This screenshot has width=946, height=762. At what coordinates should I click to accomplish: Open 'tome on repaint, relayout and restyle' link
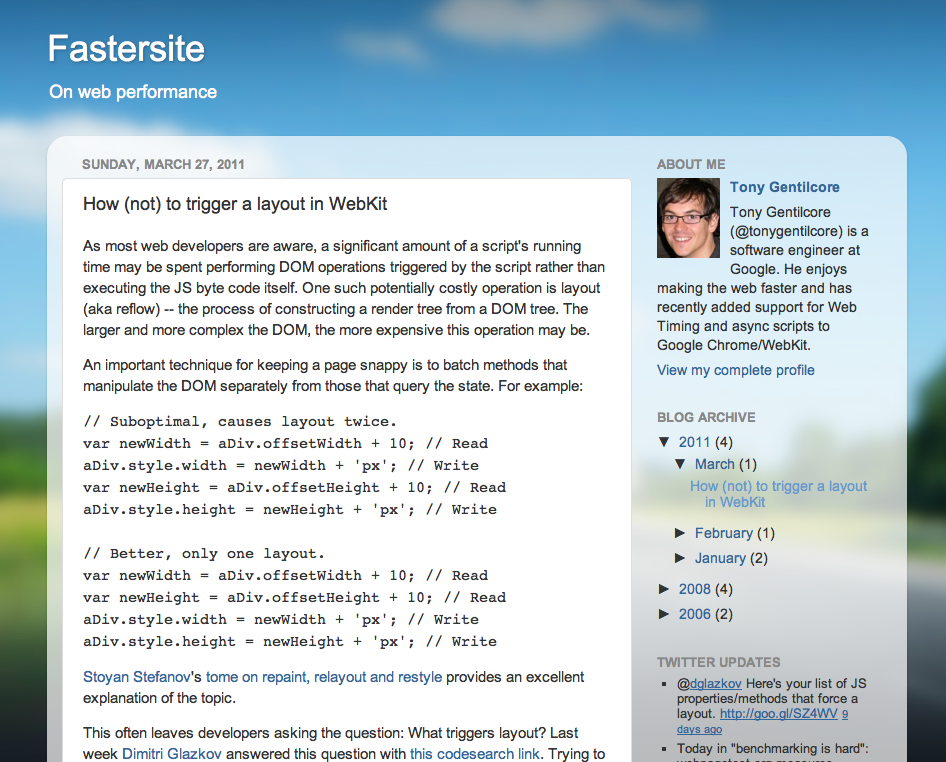point(324,677)
